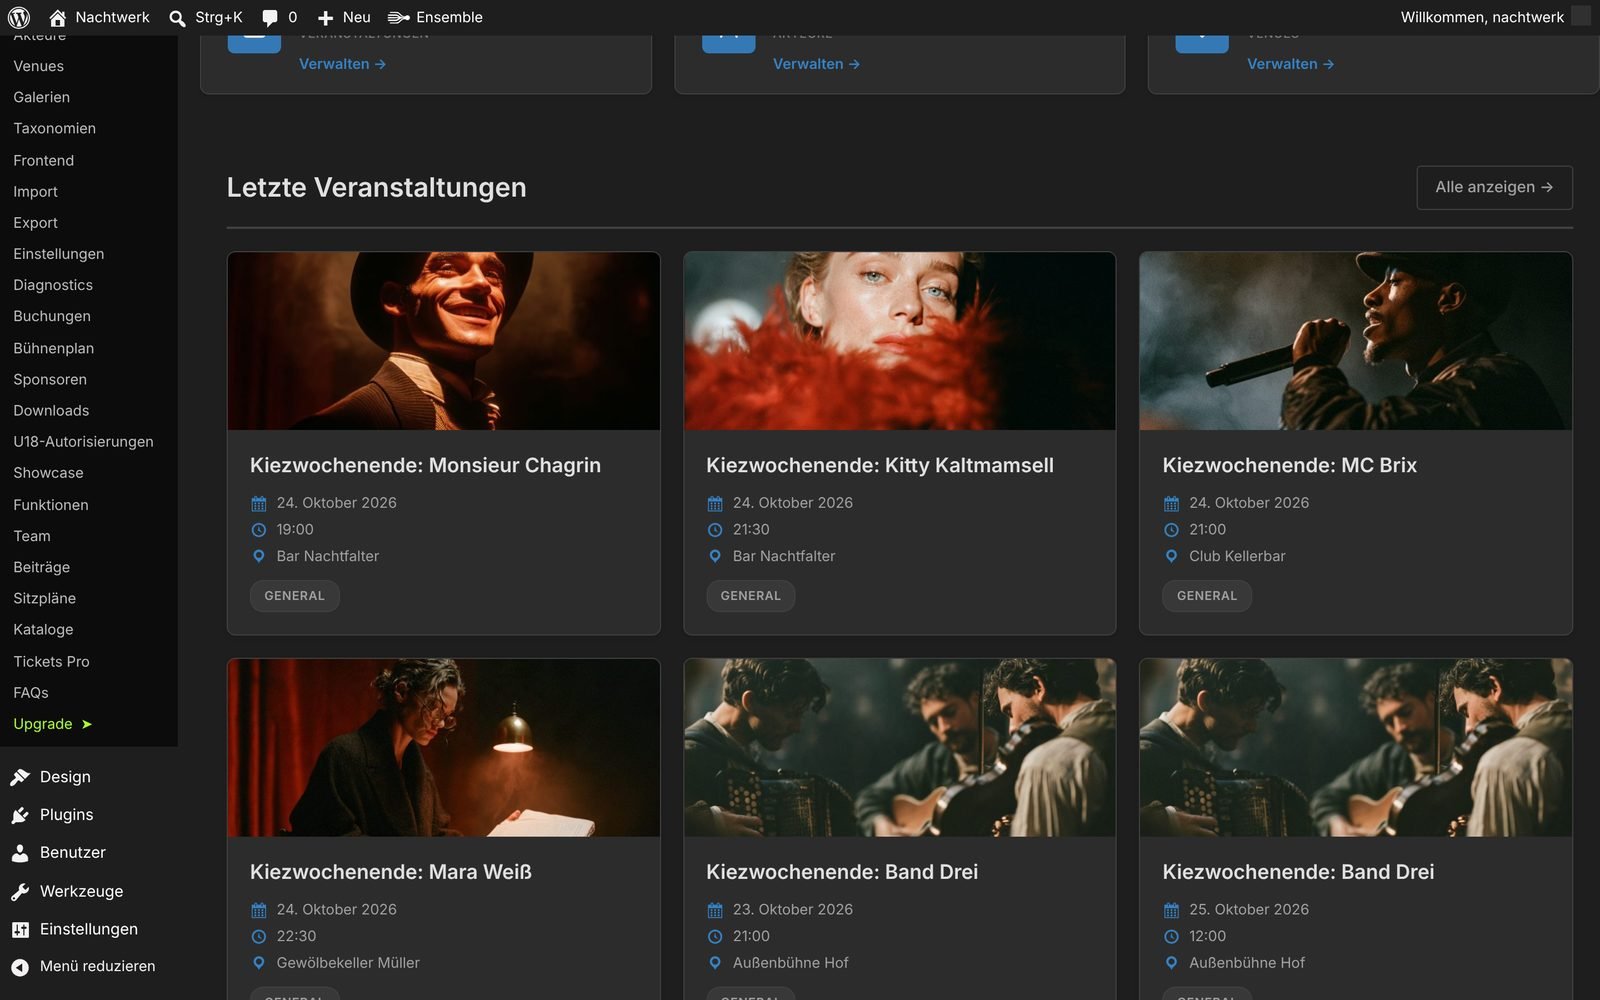This screenshot has width=1600, height=1000.
Task: Click Verwalten link in the right top card
Action: (x=1290, y=64)
